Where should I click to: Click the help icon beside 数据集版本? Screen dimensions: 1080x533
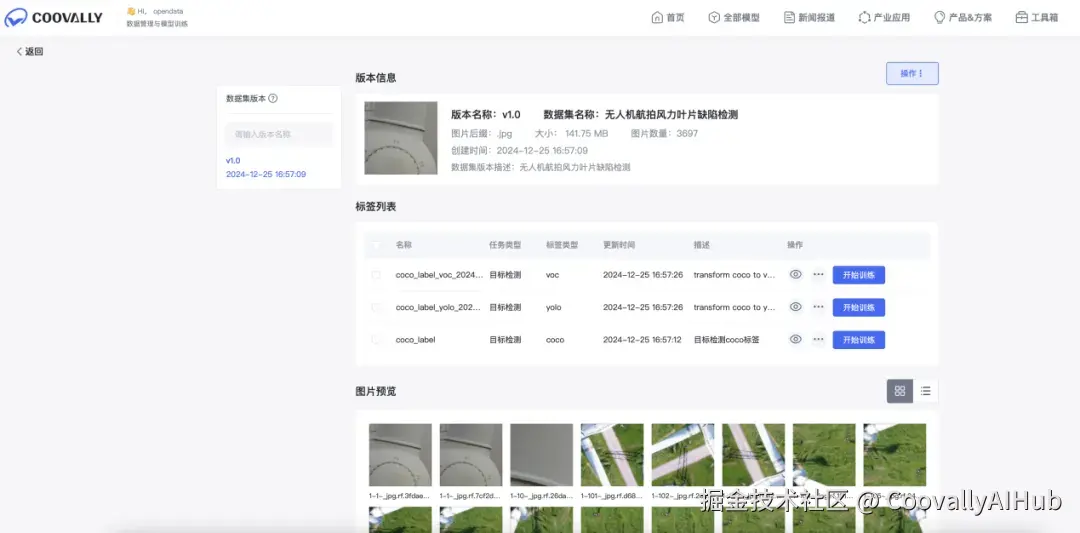tap(273, 98)
